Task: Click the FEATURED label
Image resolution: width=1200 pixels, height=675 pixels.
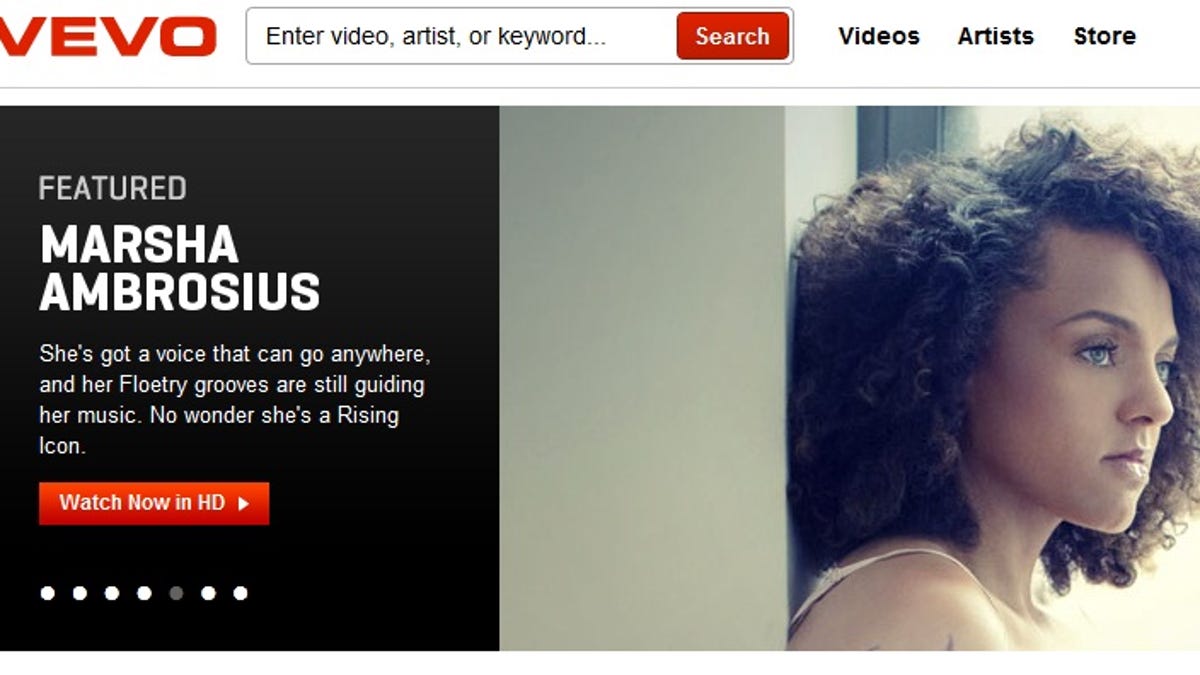Action: tap(113, 188)
